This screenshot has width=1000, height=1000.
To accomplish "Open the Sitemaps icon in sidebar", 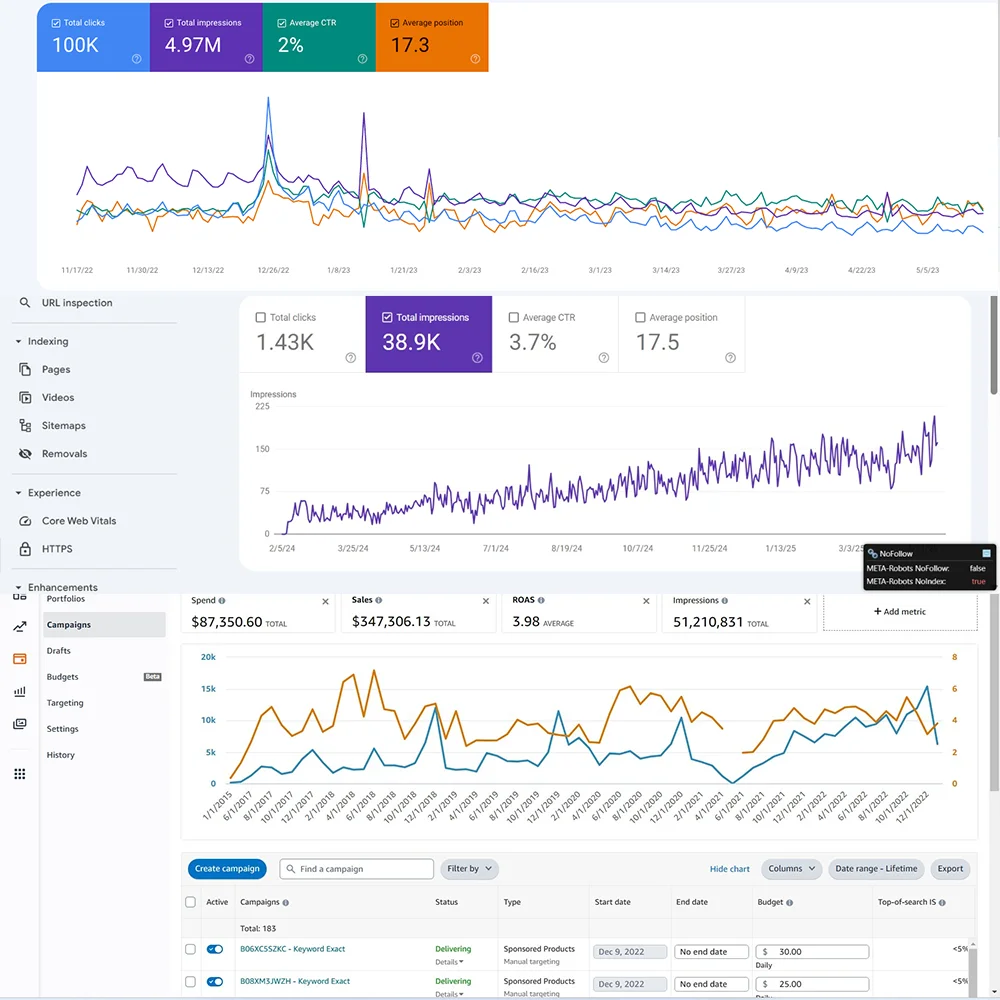I will [25, 426].
